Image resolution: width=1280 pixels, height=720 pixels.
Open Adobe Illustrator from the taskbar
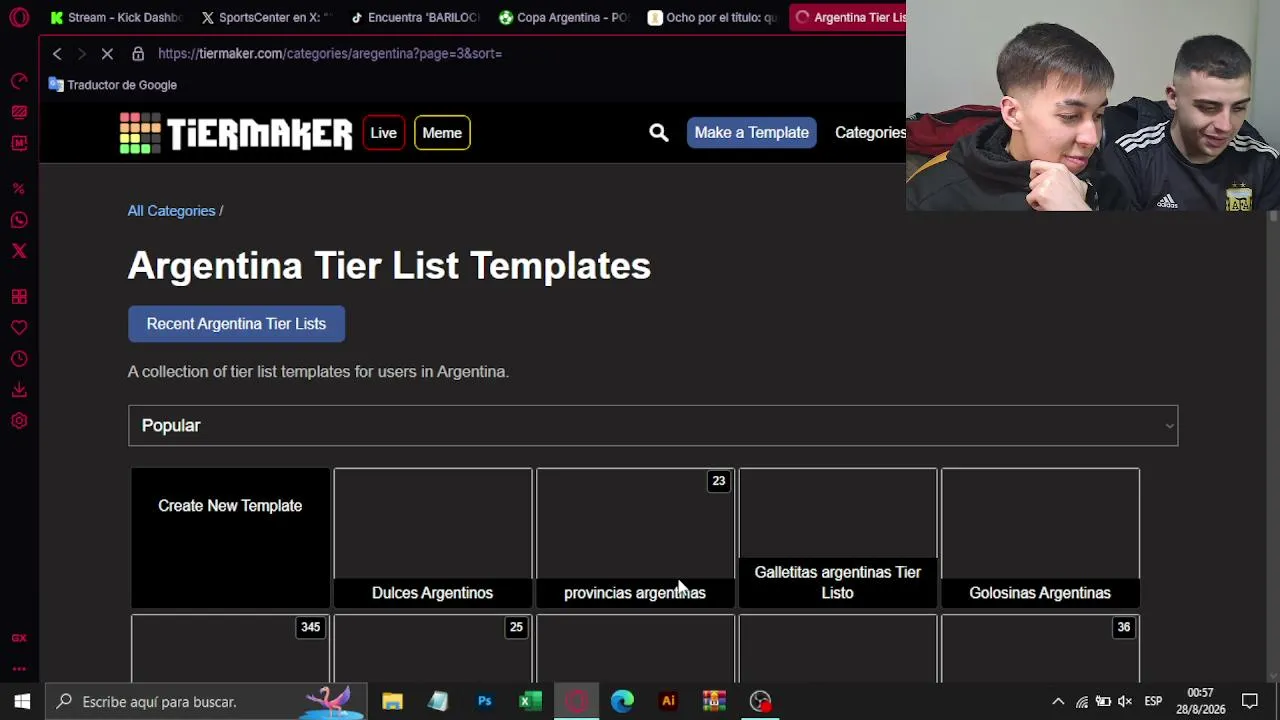668,701
